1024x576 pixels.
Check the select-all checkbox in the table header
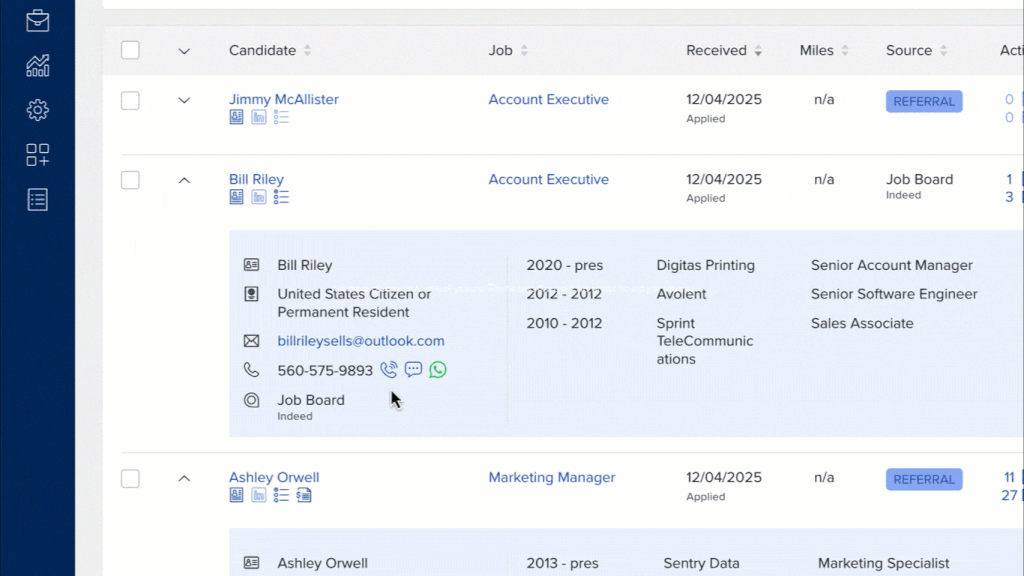[130, 50]
